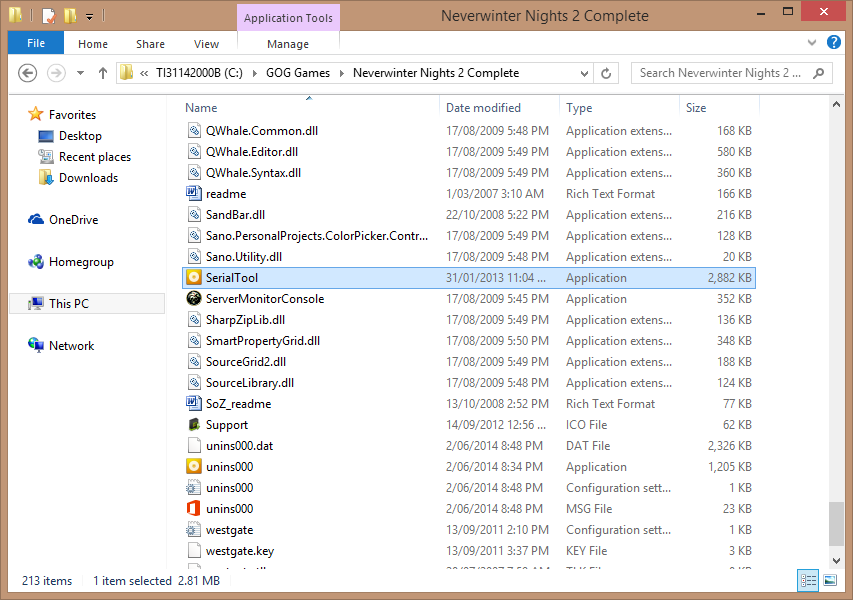
Task: Select This PC in navigation pane
Action: [x=87, y=304]
